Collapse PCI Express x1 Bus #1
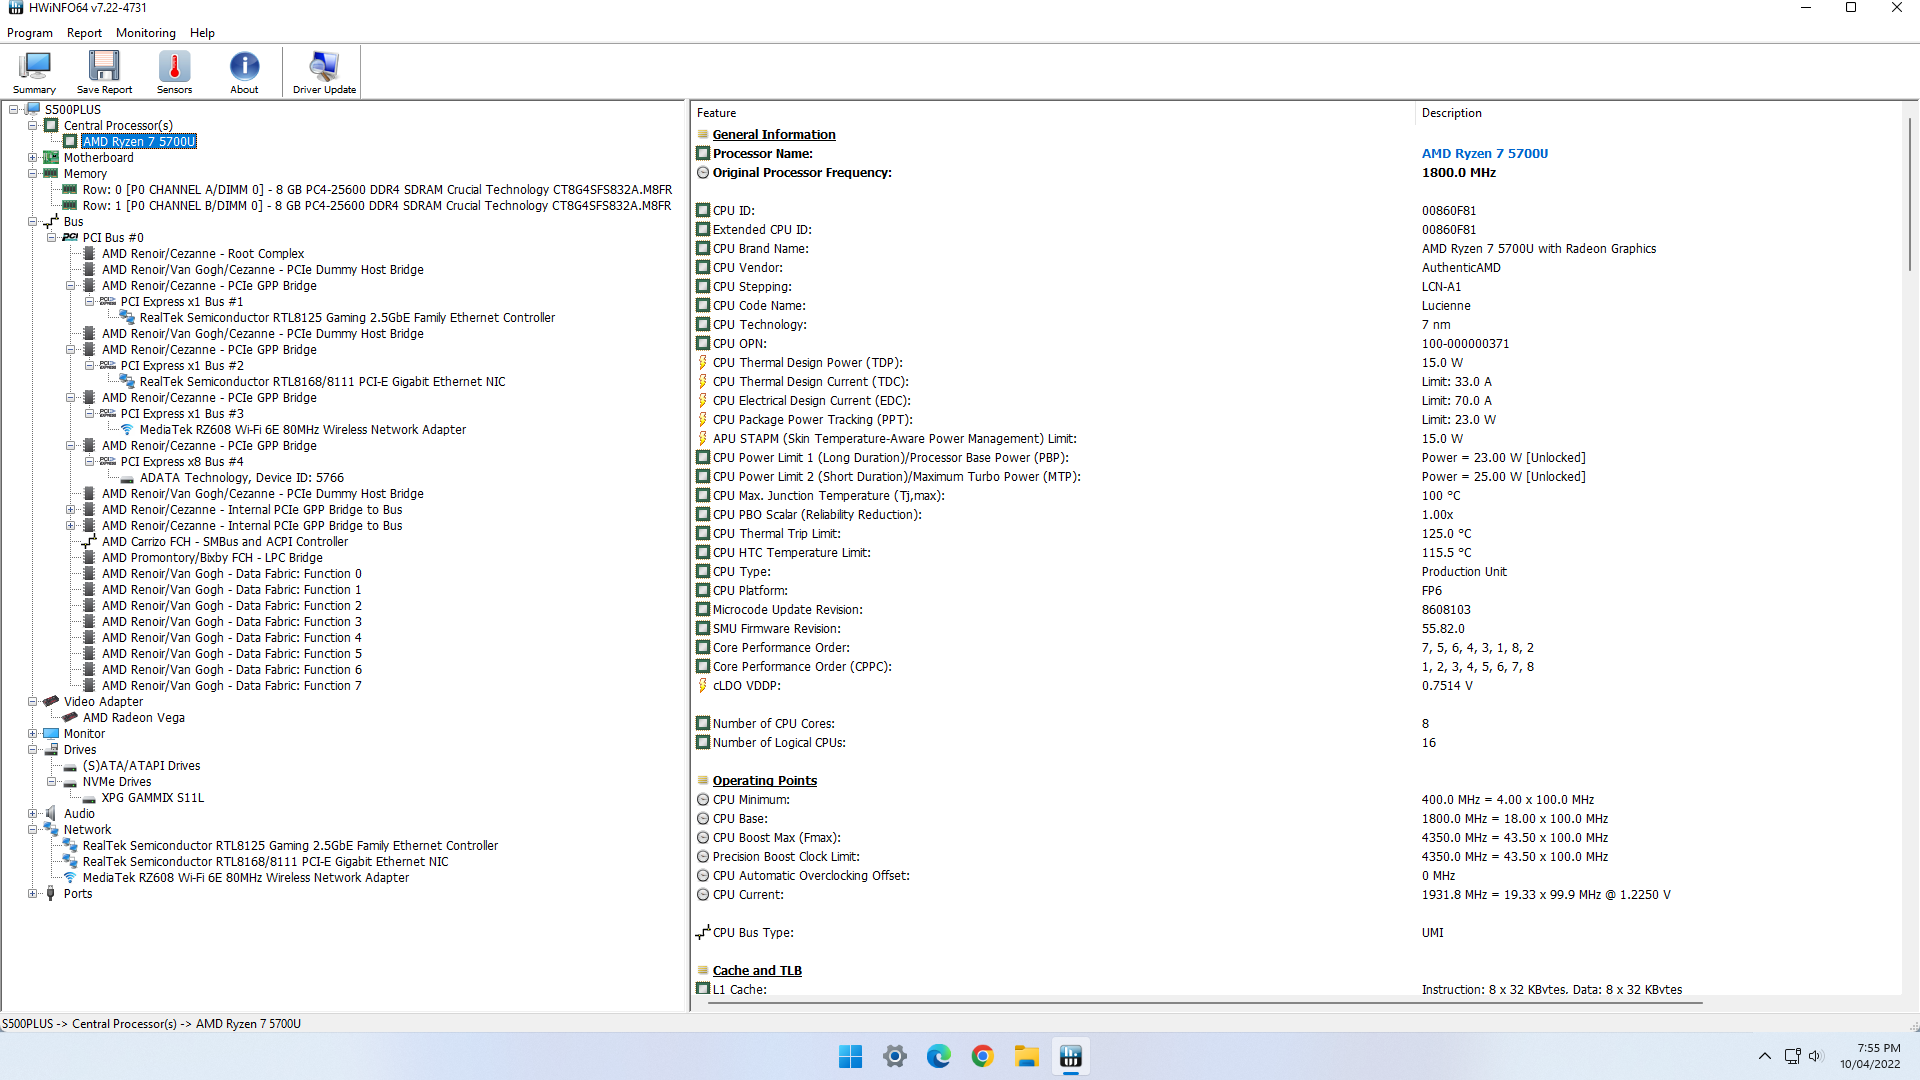 tap(90, 302)
